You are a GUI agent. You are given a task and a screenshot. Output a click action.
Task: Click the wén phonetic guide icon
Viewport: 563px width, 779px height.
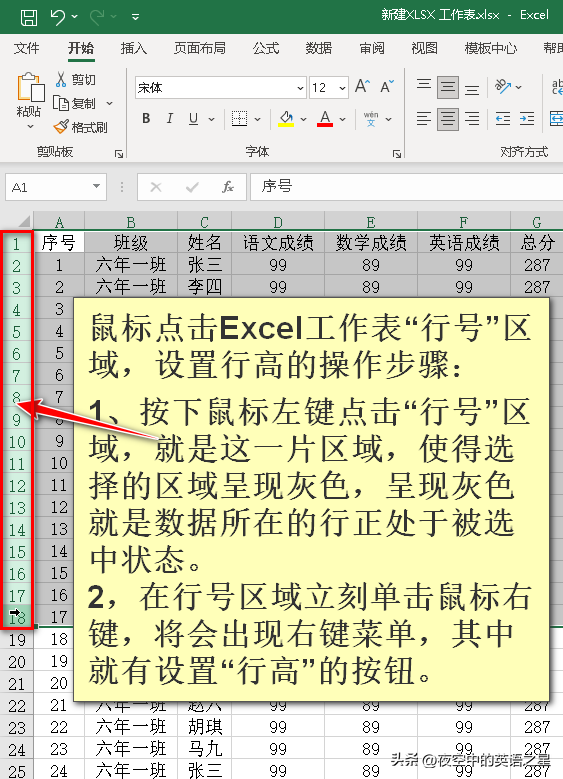[371, 119]
